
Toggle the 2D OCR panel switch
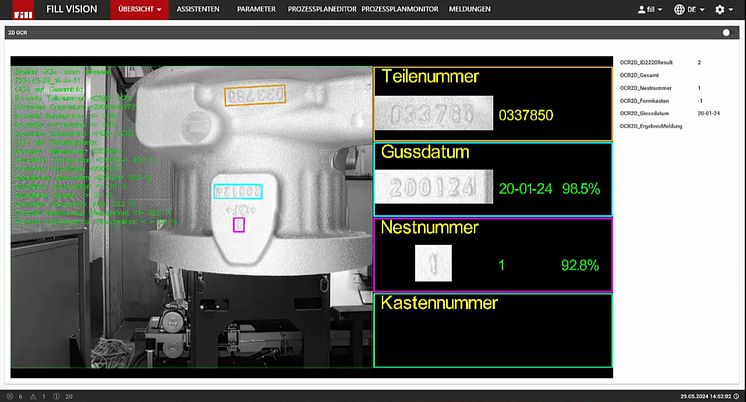pyautogui.click(x=729, y=32)
